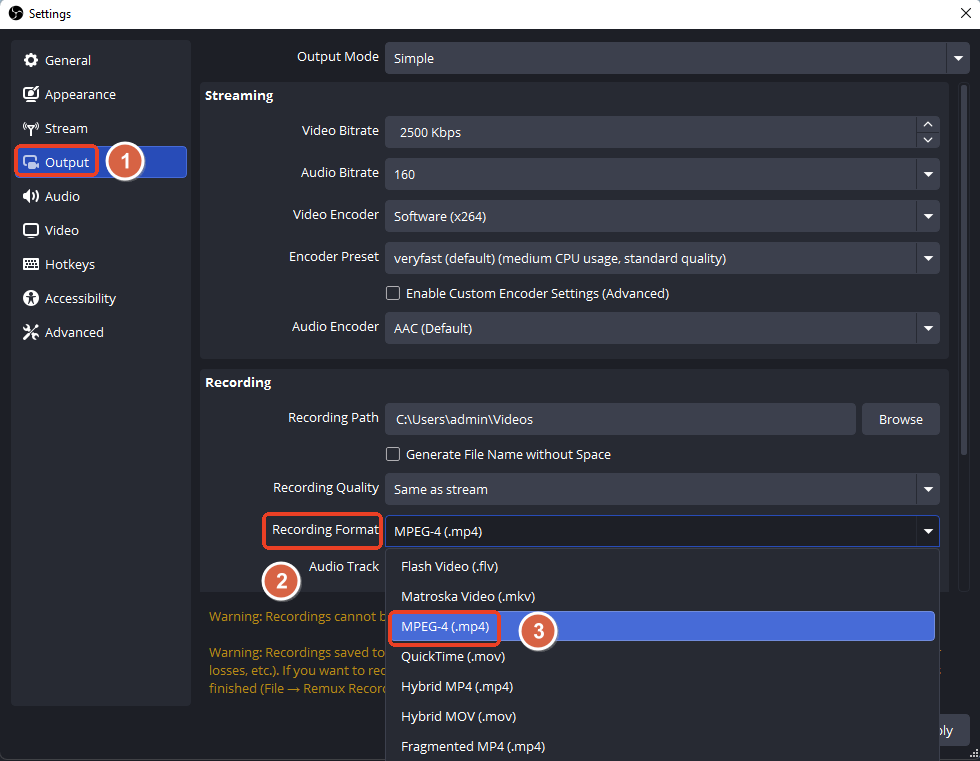The width and height of the screenshot is (980, 761).
Task: Click the Browse button for recording path
Action: (900, 419)
